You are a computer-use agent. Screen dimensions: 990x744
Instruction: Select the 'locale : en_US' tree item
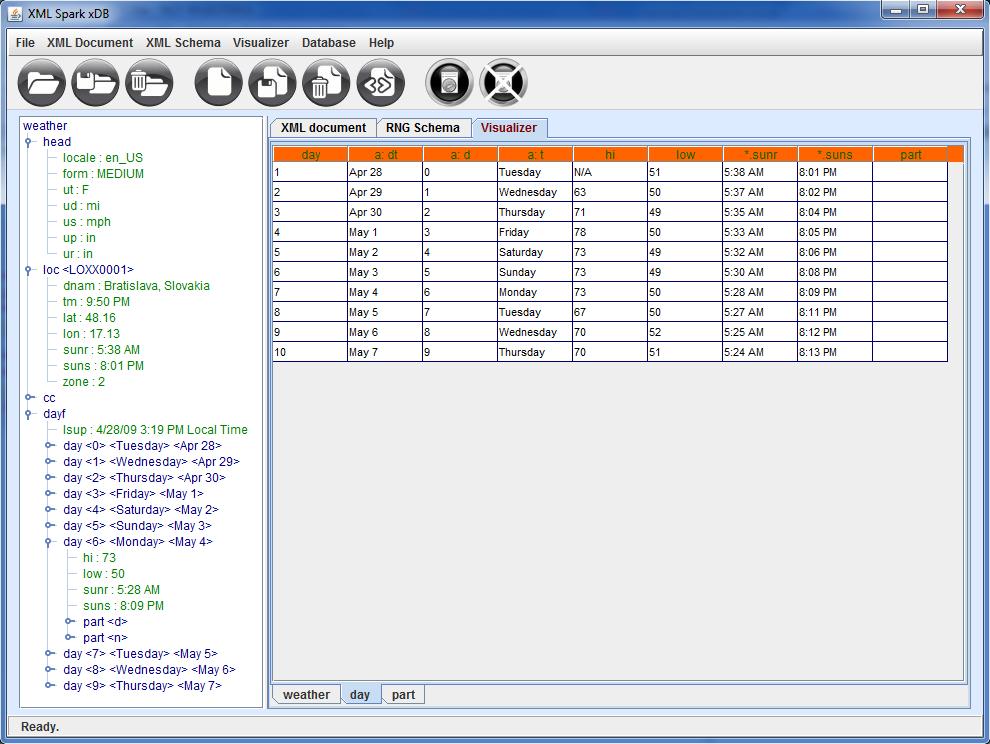click(x=103, y=158)
